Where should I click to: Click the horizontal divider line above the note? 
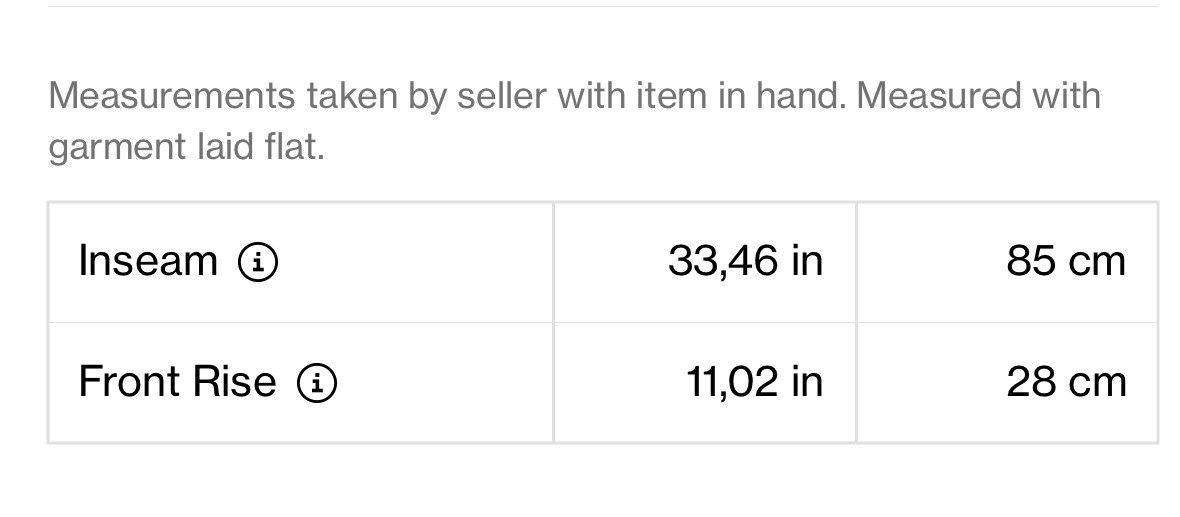click(603, 7)
